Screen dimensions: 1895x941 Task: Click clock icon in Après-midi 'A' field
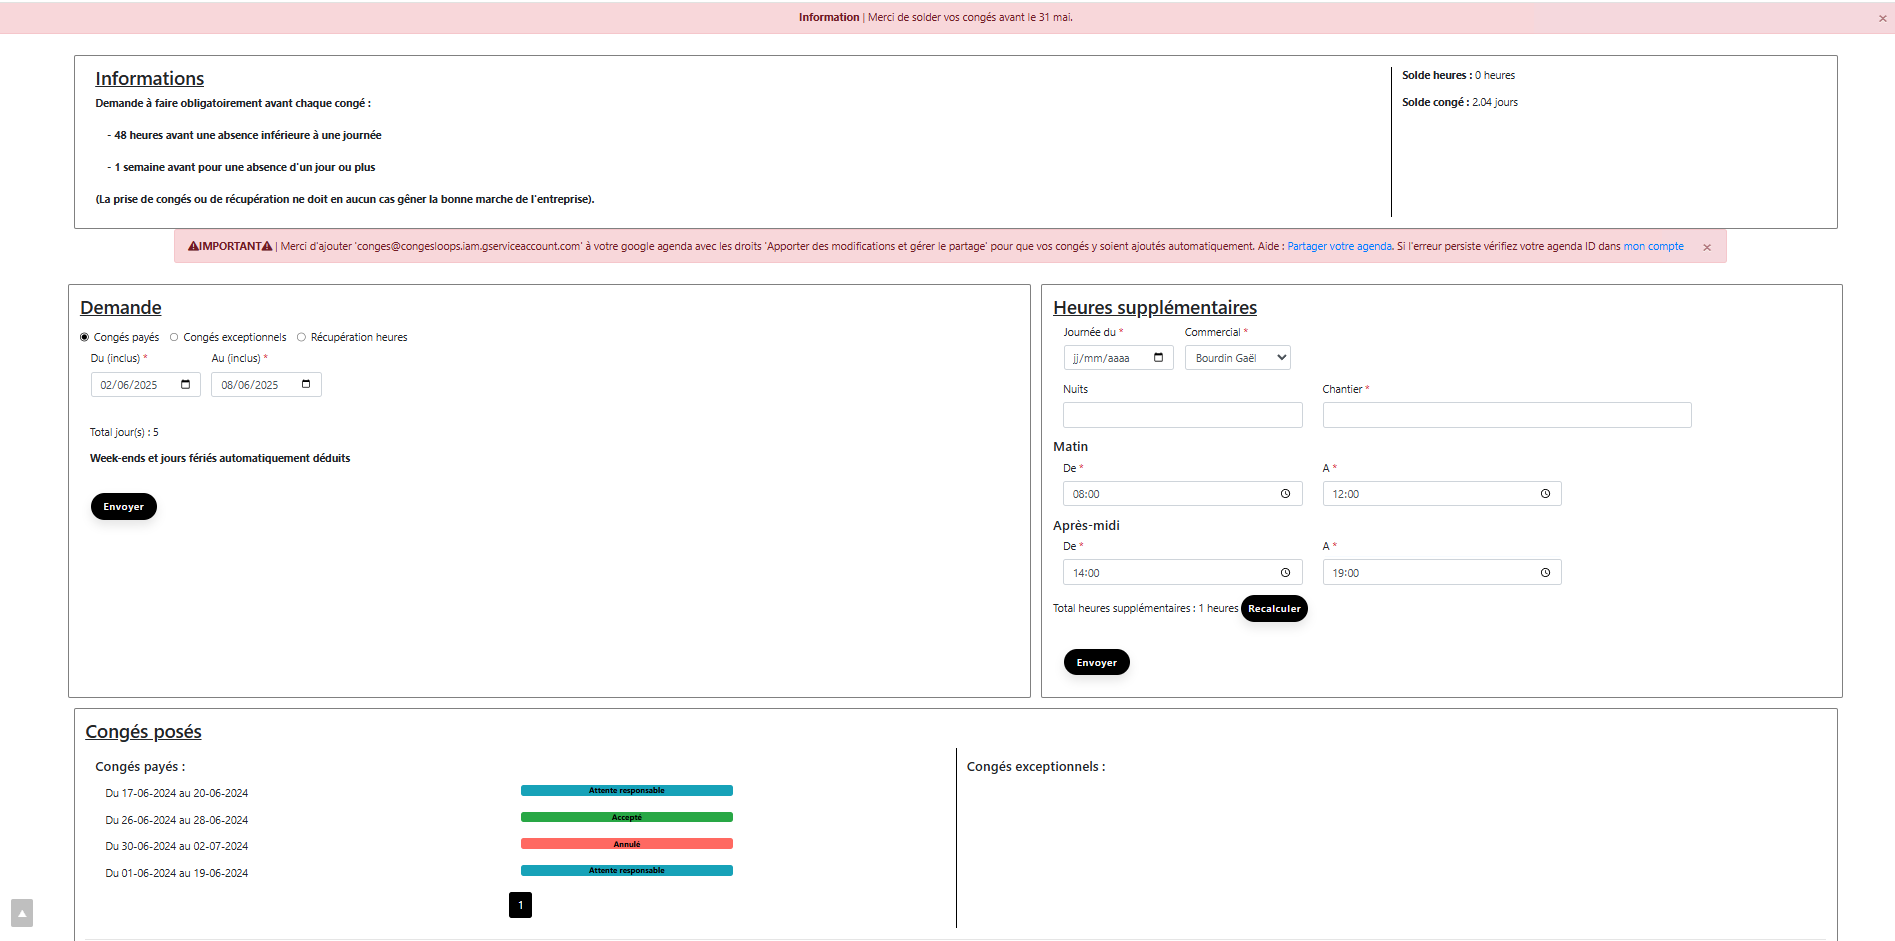(1545, 573)
